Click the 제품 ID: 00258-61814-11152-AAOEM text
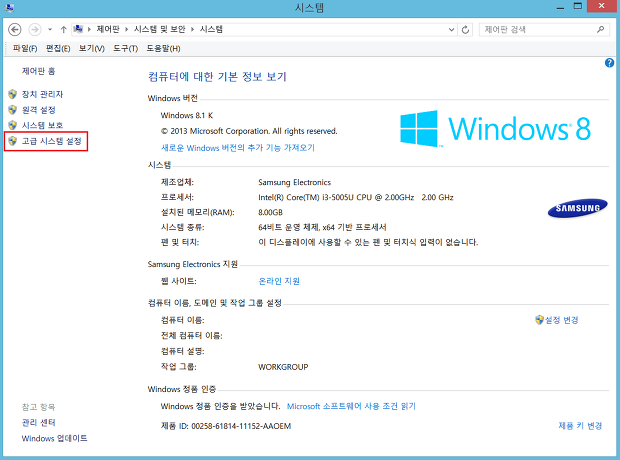 (x=226, y=426)
